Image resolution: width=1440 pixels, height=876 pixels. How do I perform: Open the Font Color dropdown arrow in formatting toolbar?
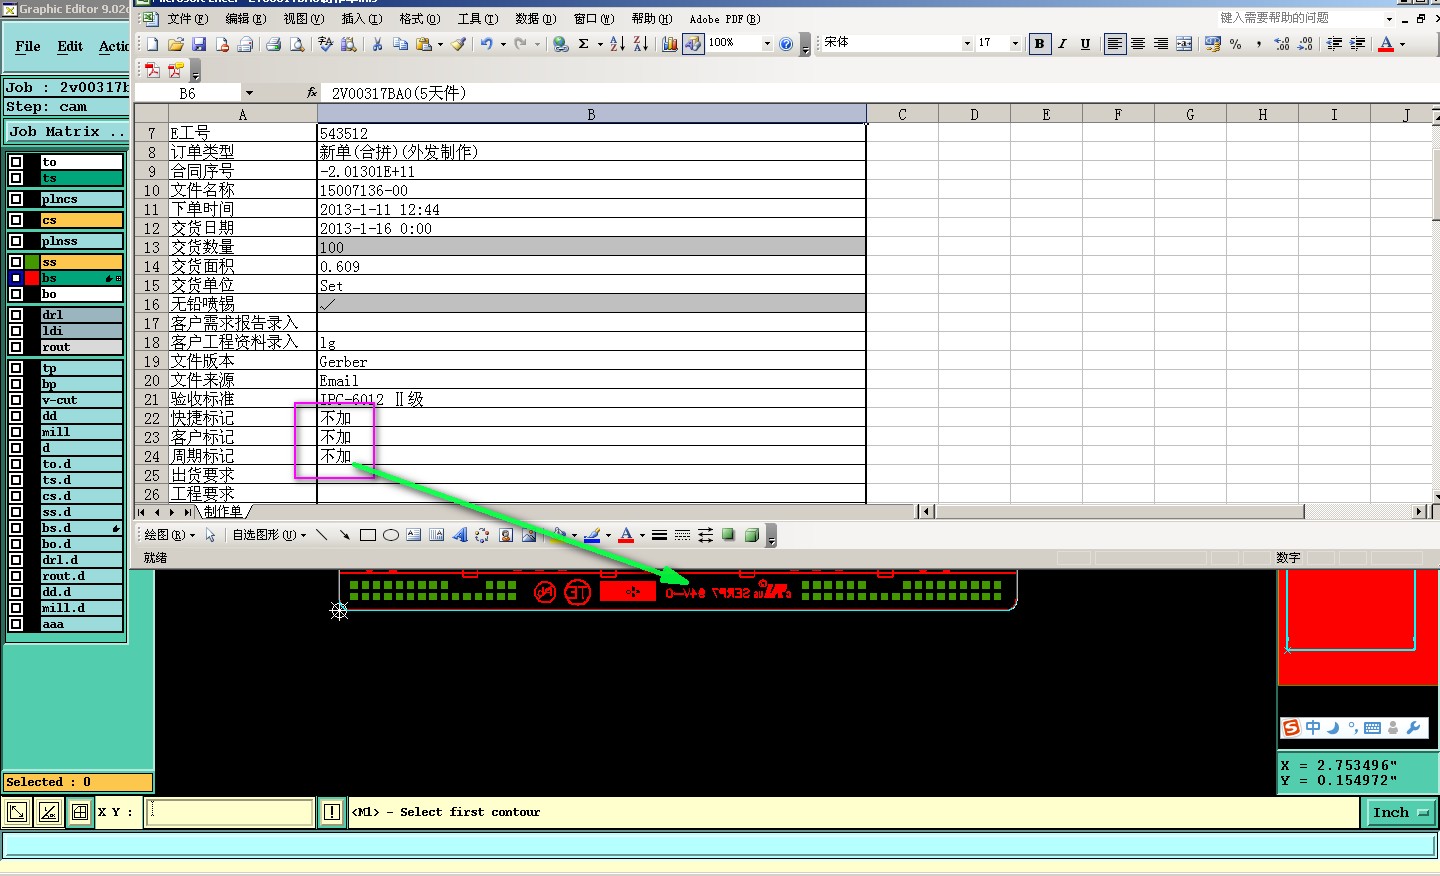(x=1402, y=44)
